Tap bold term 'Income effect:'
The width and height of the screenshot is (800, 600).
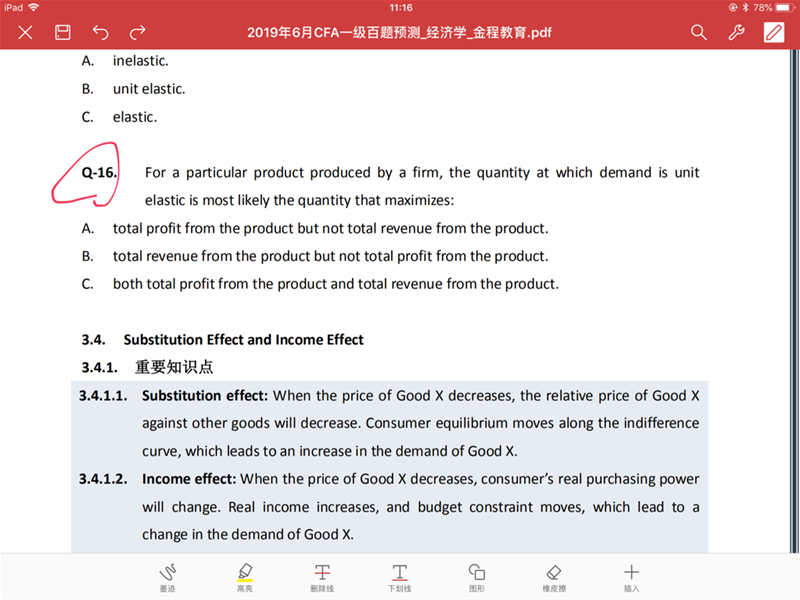coord(189,479)
